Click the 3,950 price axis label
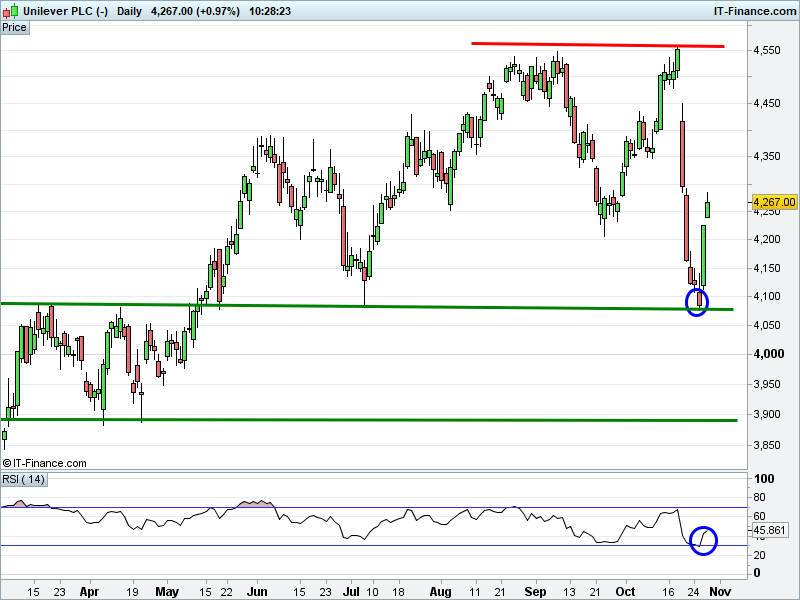 coord(767,384)
